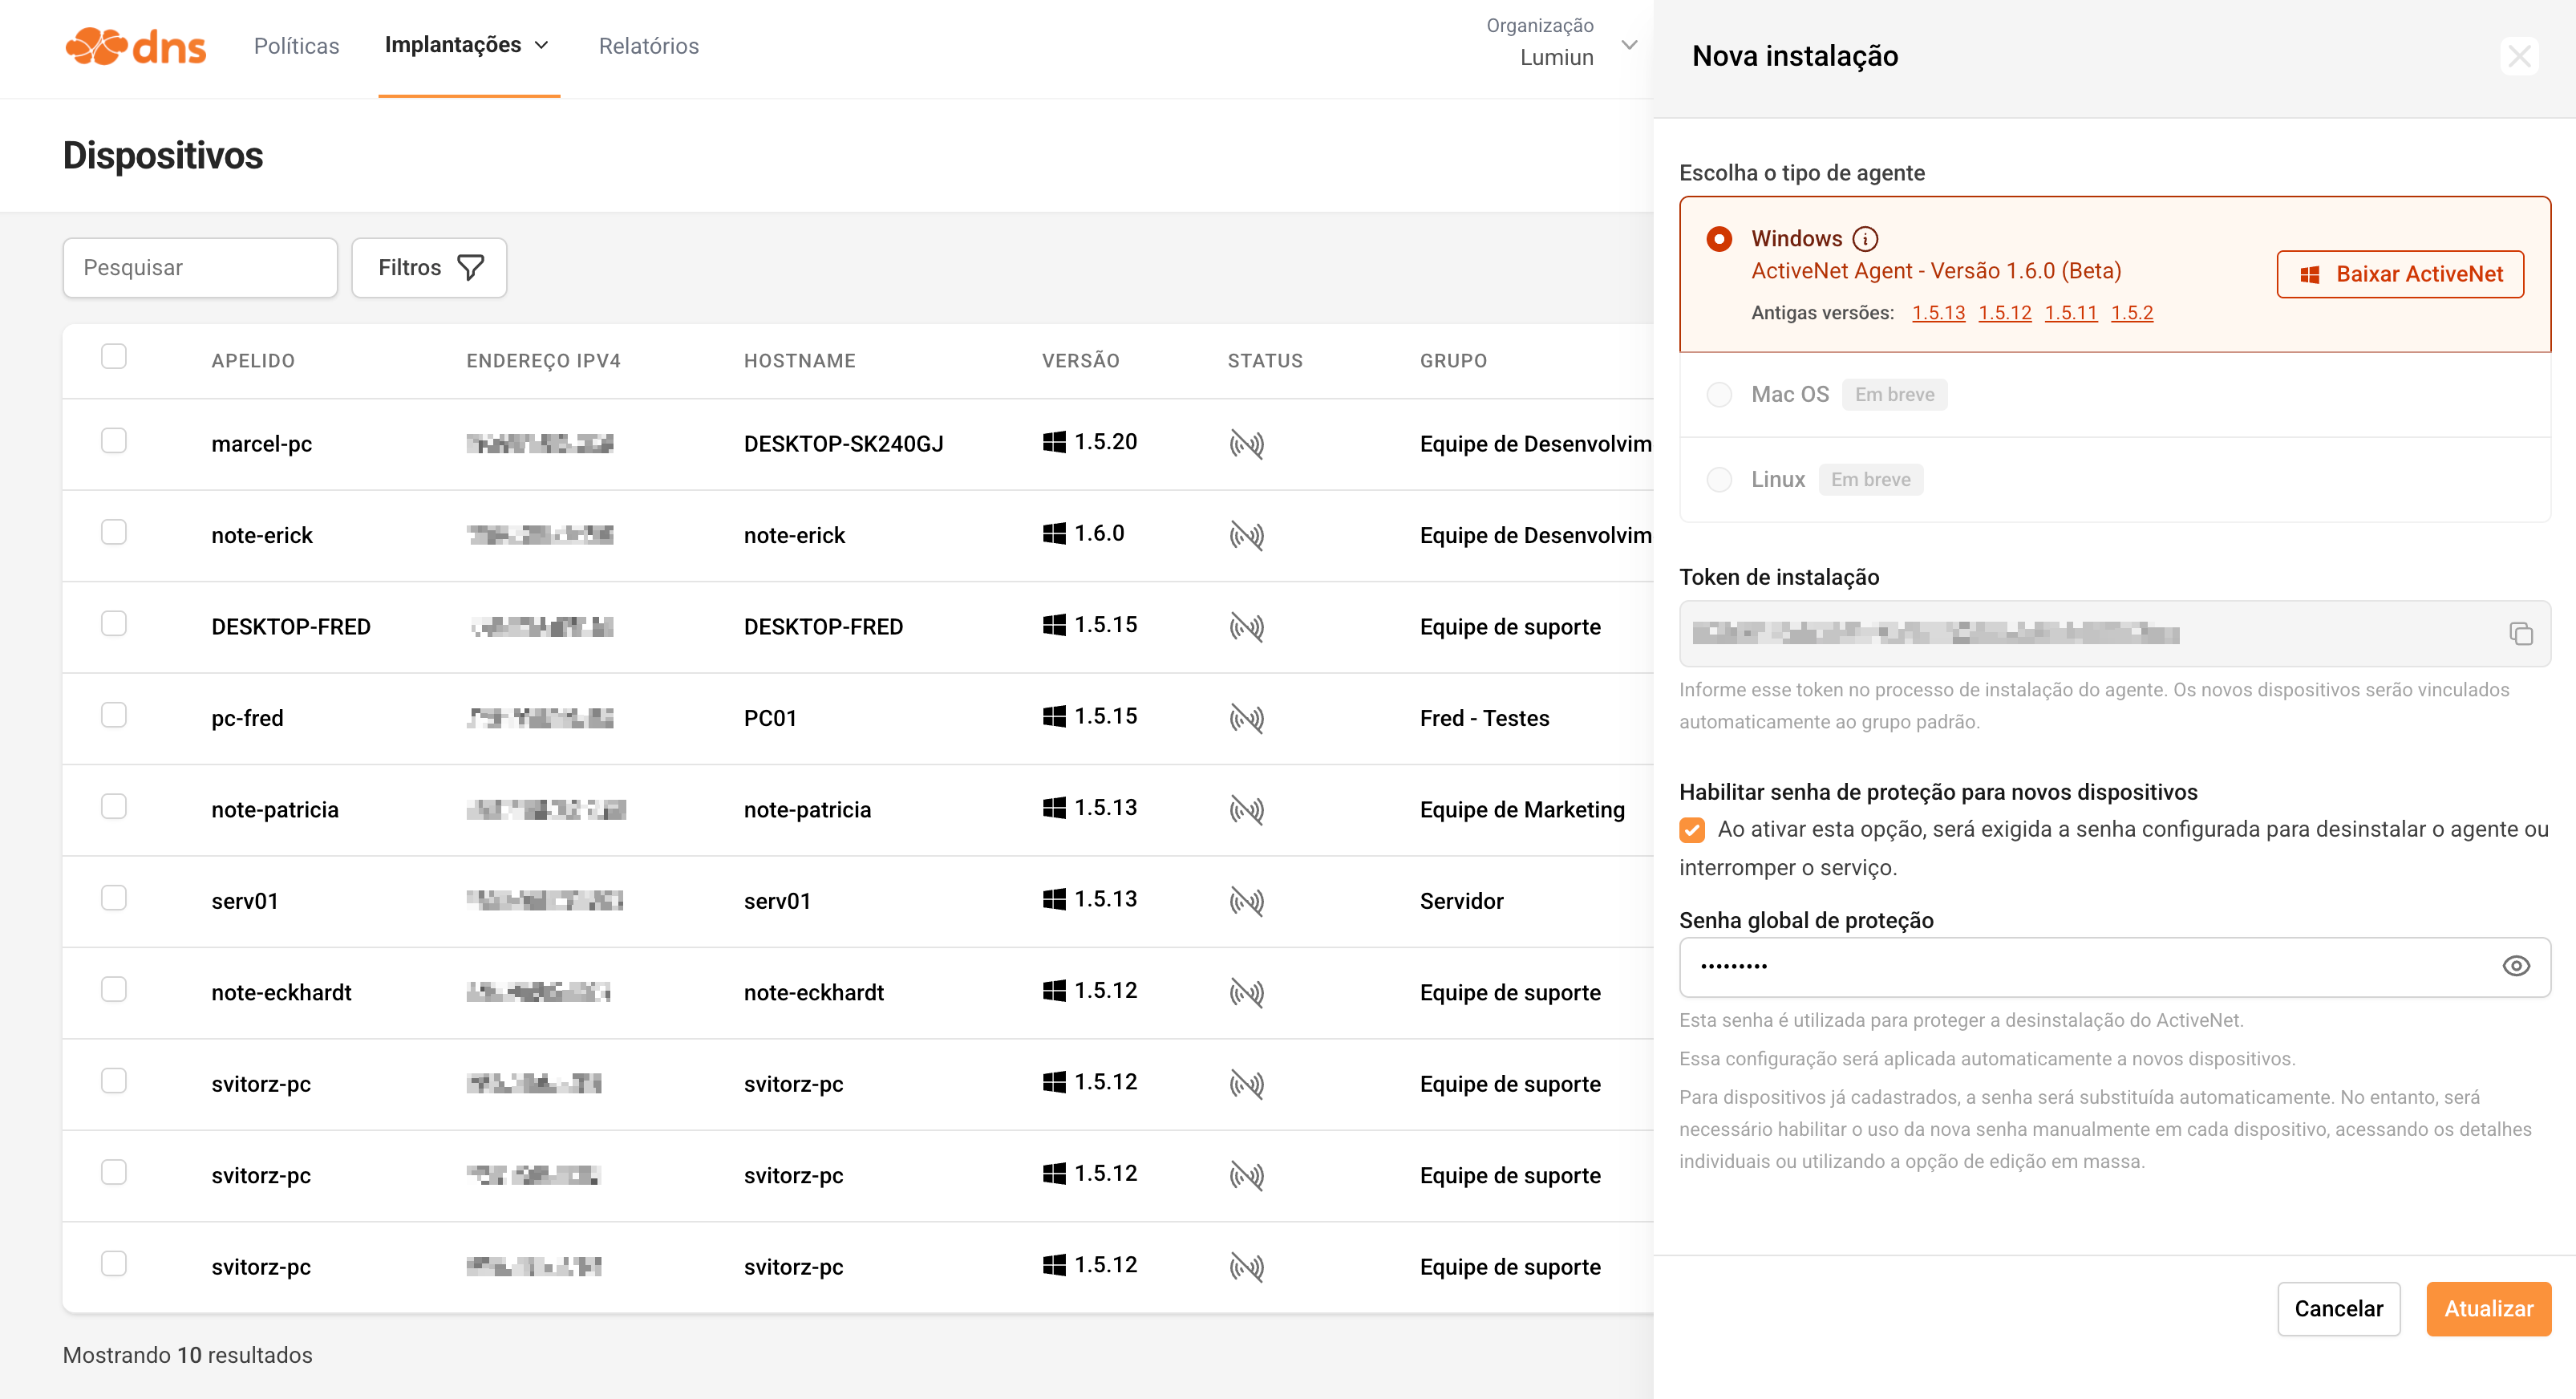Uncheck the password protection checkbox

click(x=1691, y=829)
